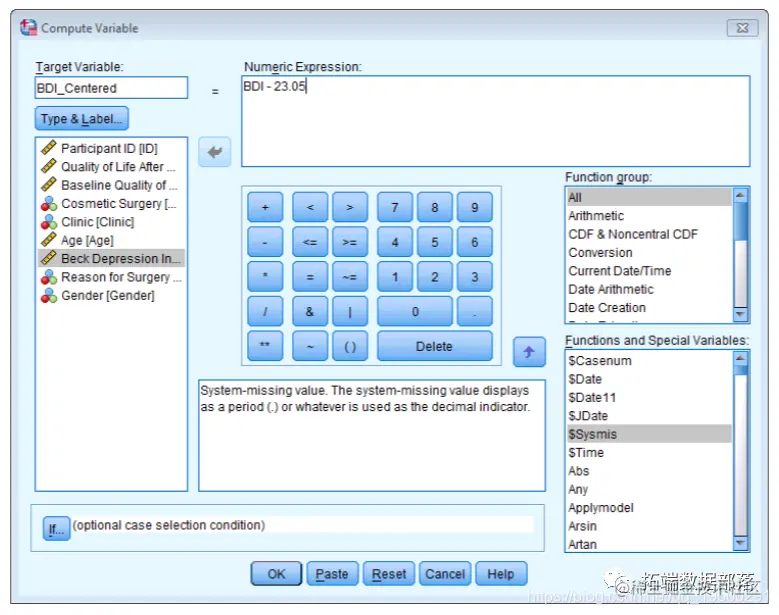The image size is (779, 615).
Task: Click keypad number 3
Action: 474,277
